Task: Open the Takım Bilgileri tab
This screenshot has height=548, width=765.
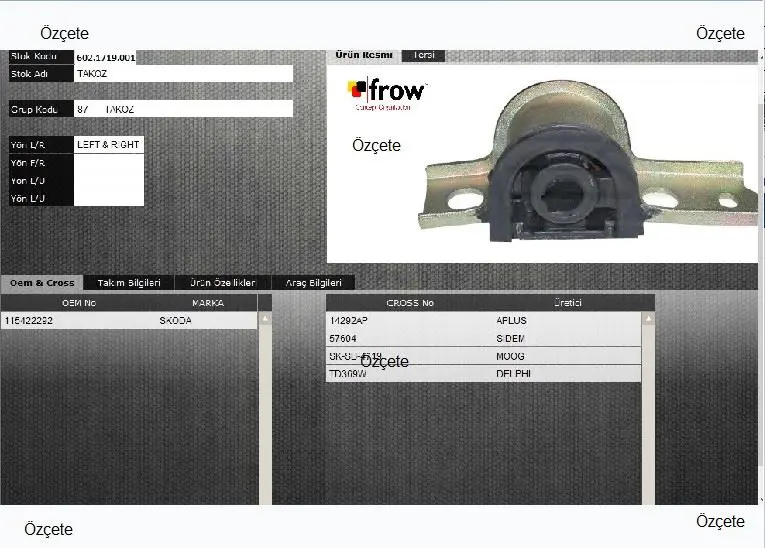Action: [129, 283]
